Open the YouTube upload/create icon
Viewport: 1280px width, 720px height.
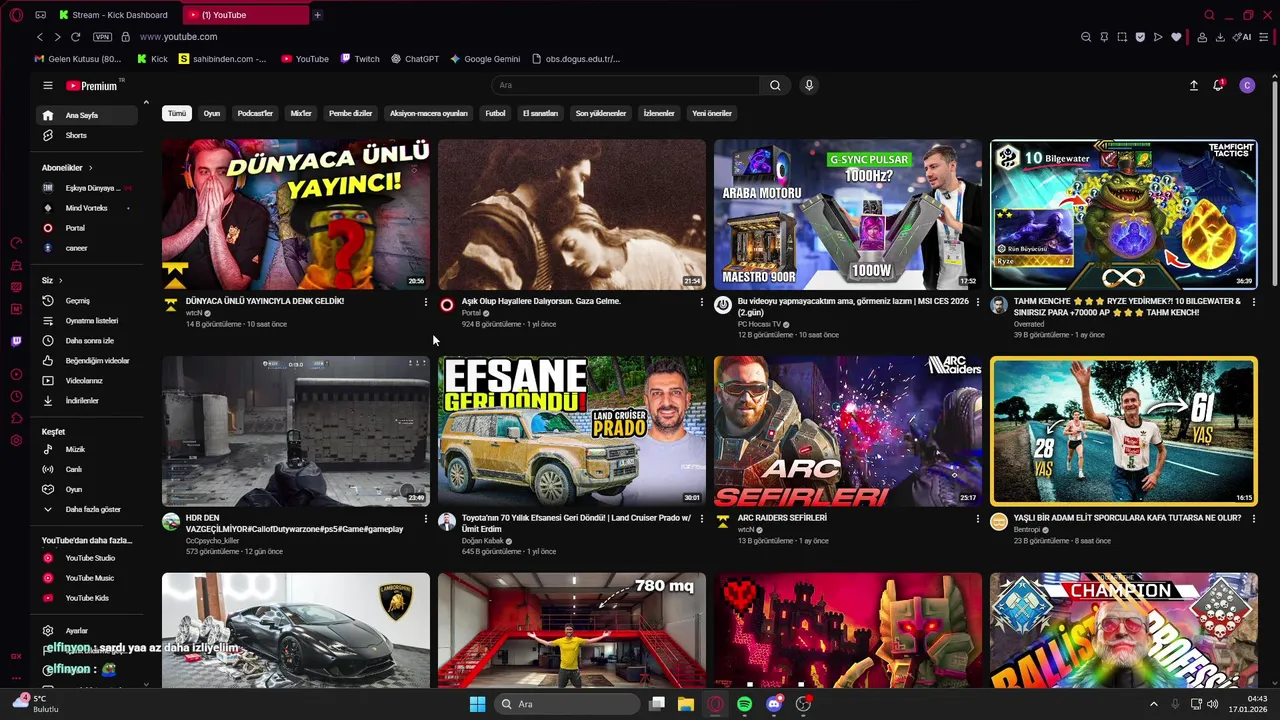(1193, 86)
